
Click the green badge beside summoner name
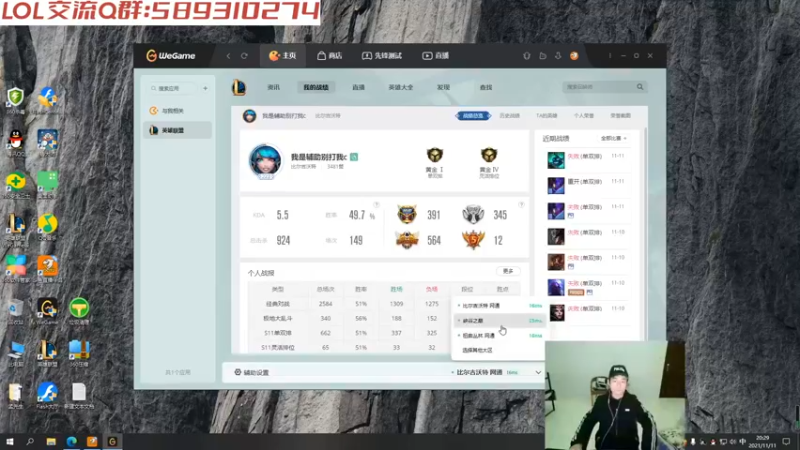click(x=354, y=157)
